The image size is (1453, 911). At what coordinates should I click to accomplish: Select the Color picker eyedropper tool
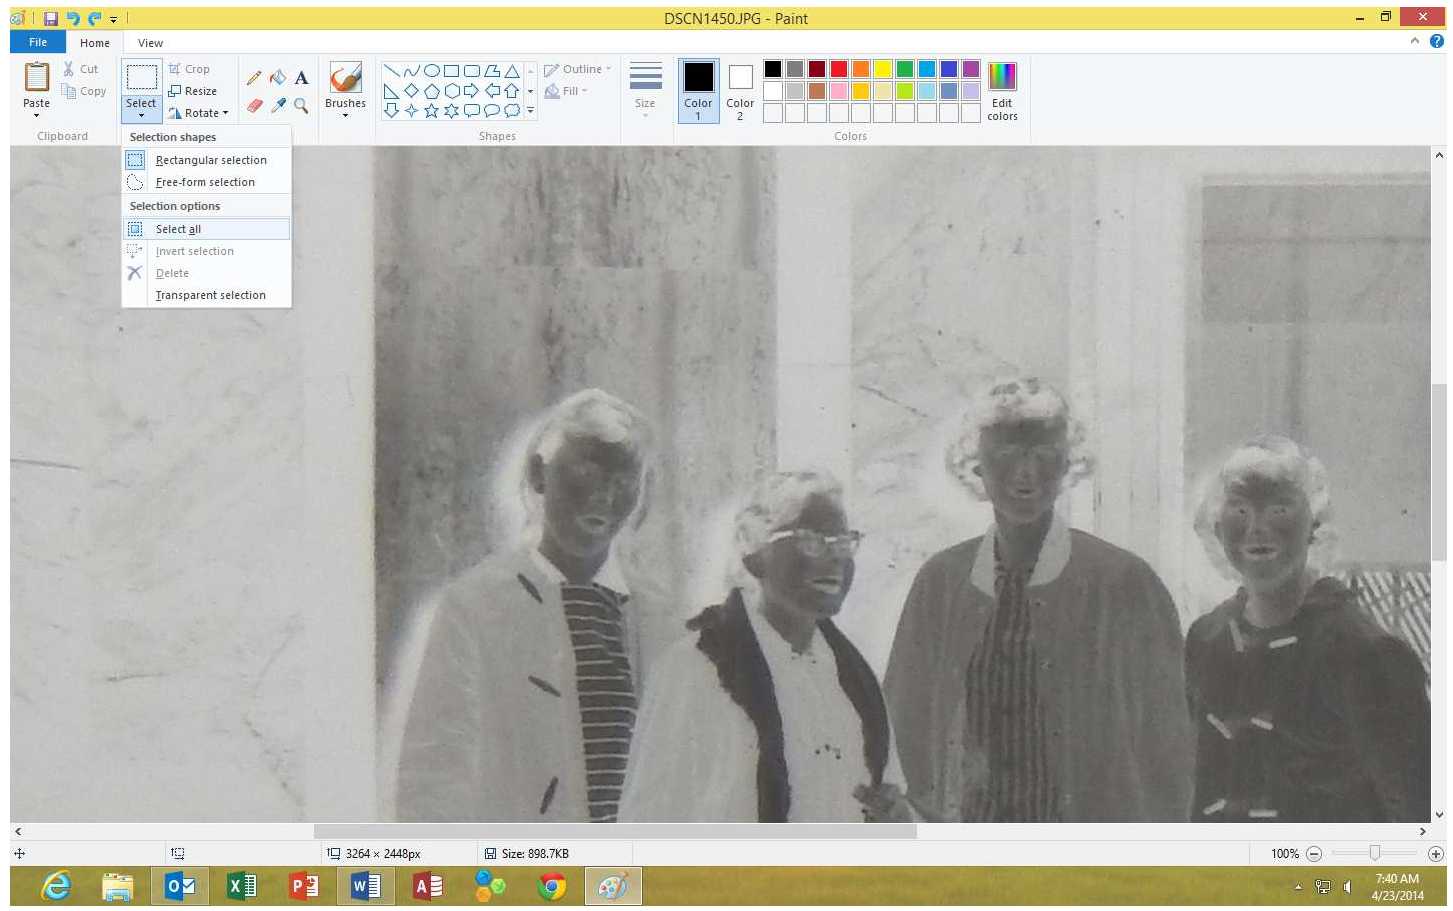pos(278,105)
